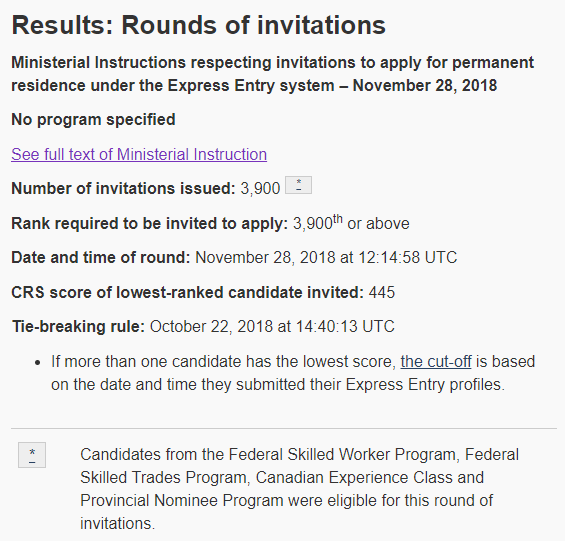
Task: Click the October 22, 2018 at 14:40:13 UTC timestamp
Action: pos(272,327)
